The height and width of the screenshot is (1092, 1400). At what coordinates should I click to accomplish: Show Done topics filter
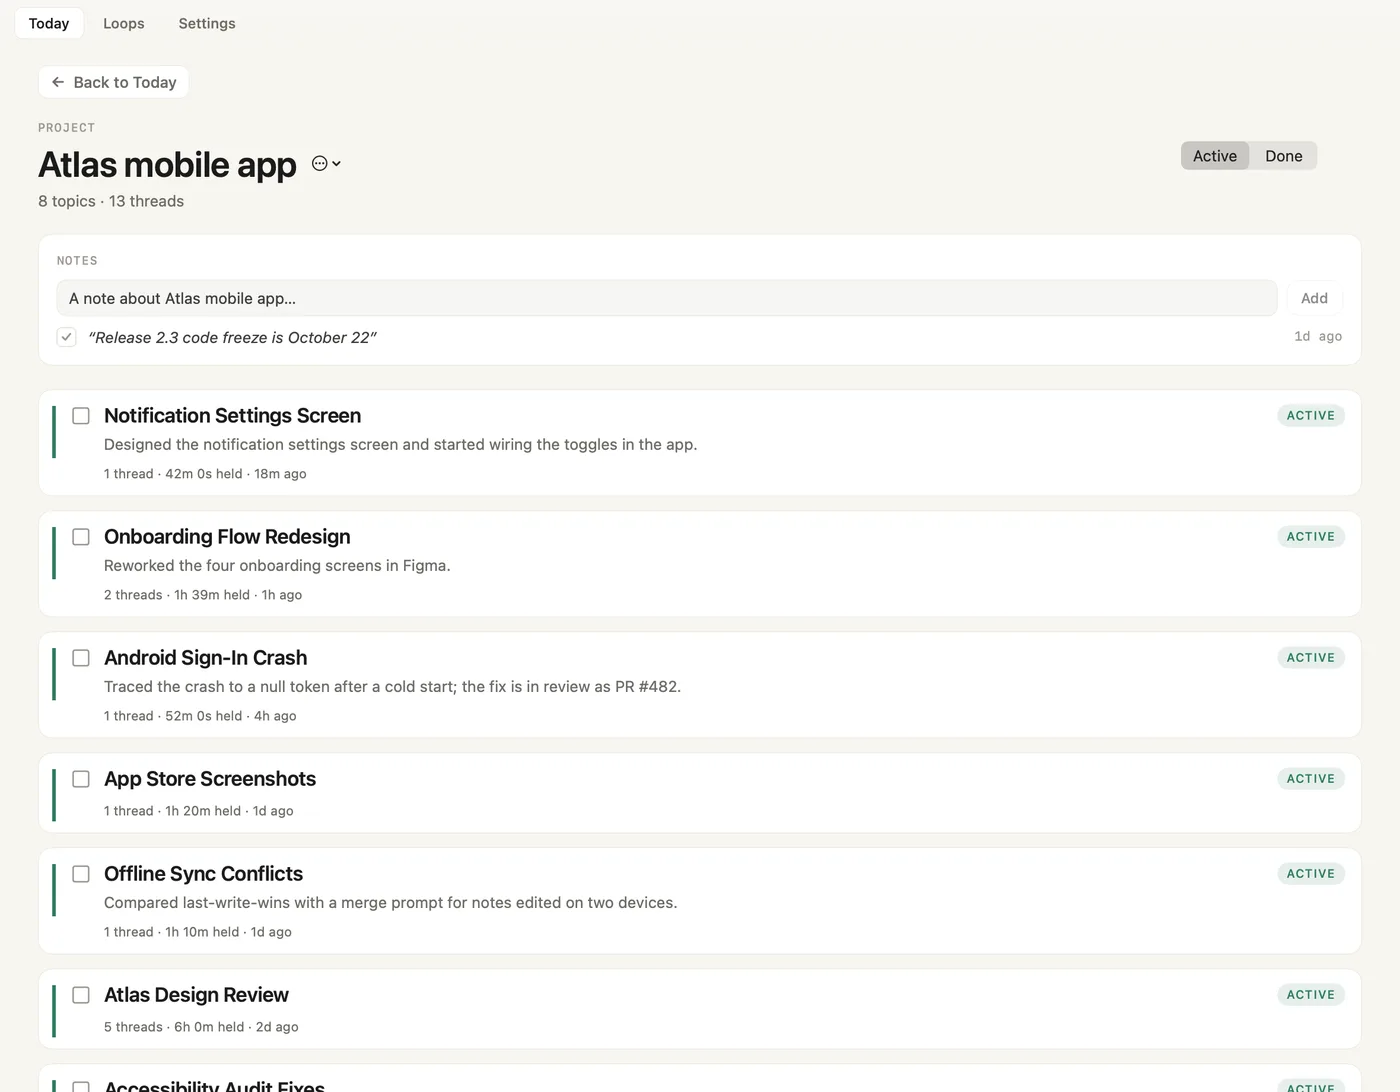[x=1283, y=156]
